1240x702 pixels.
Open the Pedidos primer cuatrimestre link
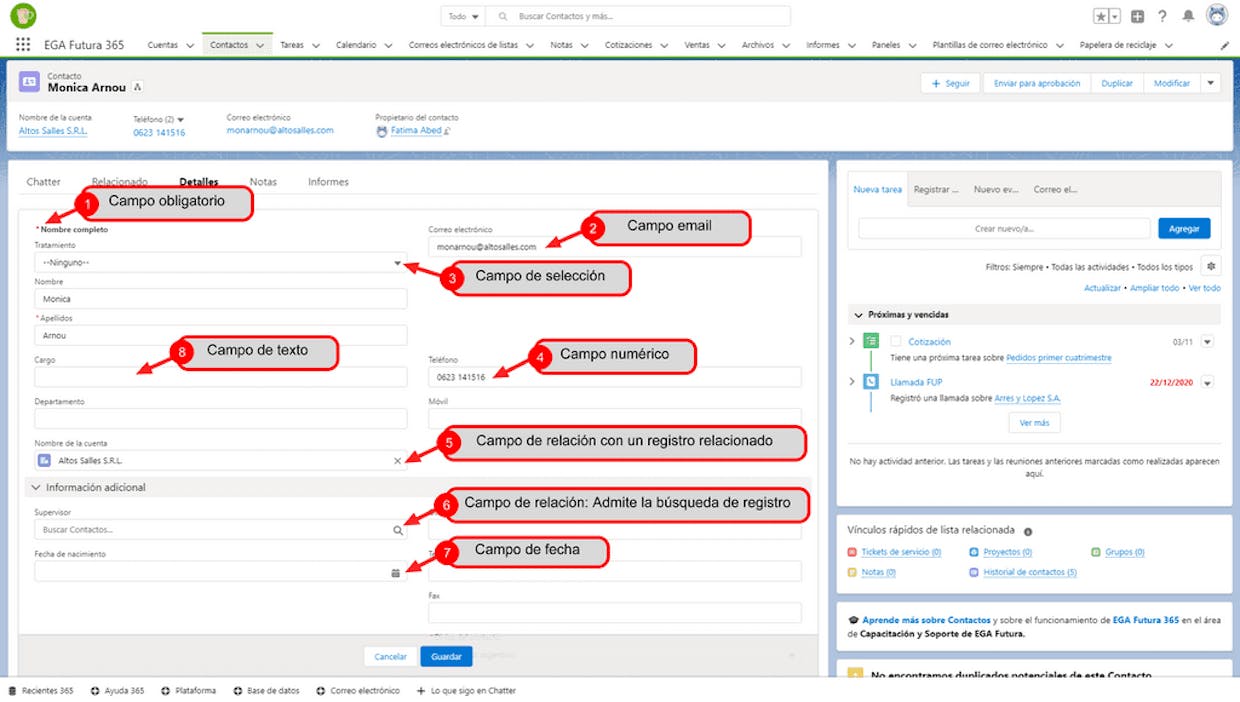1058,358
